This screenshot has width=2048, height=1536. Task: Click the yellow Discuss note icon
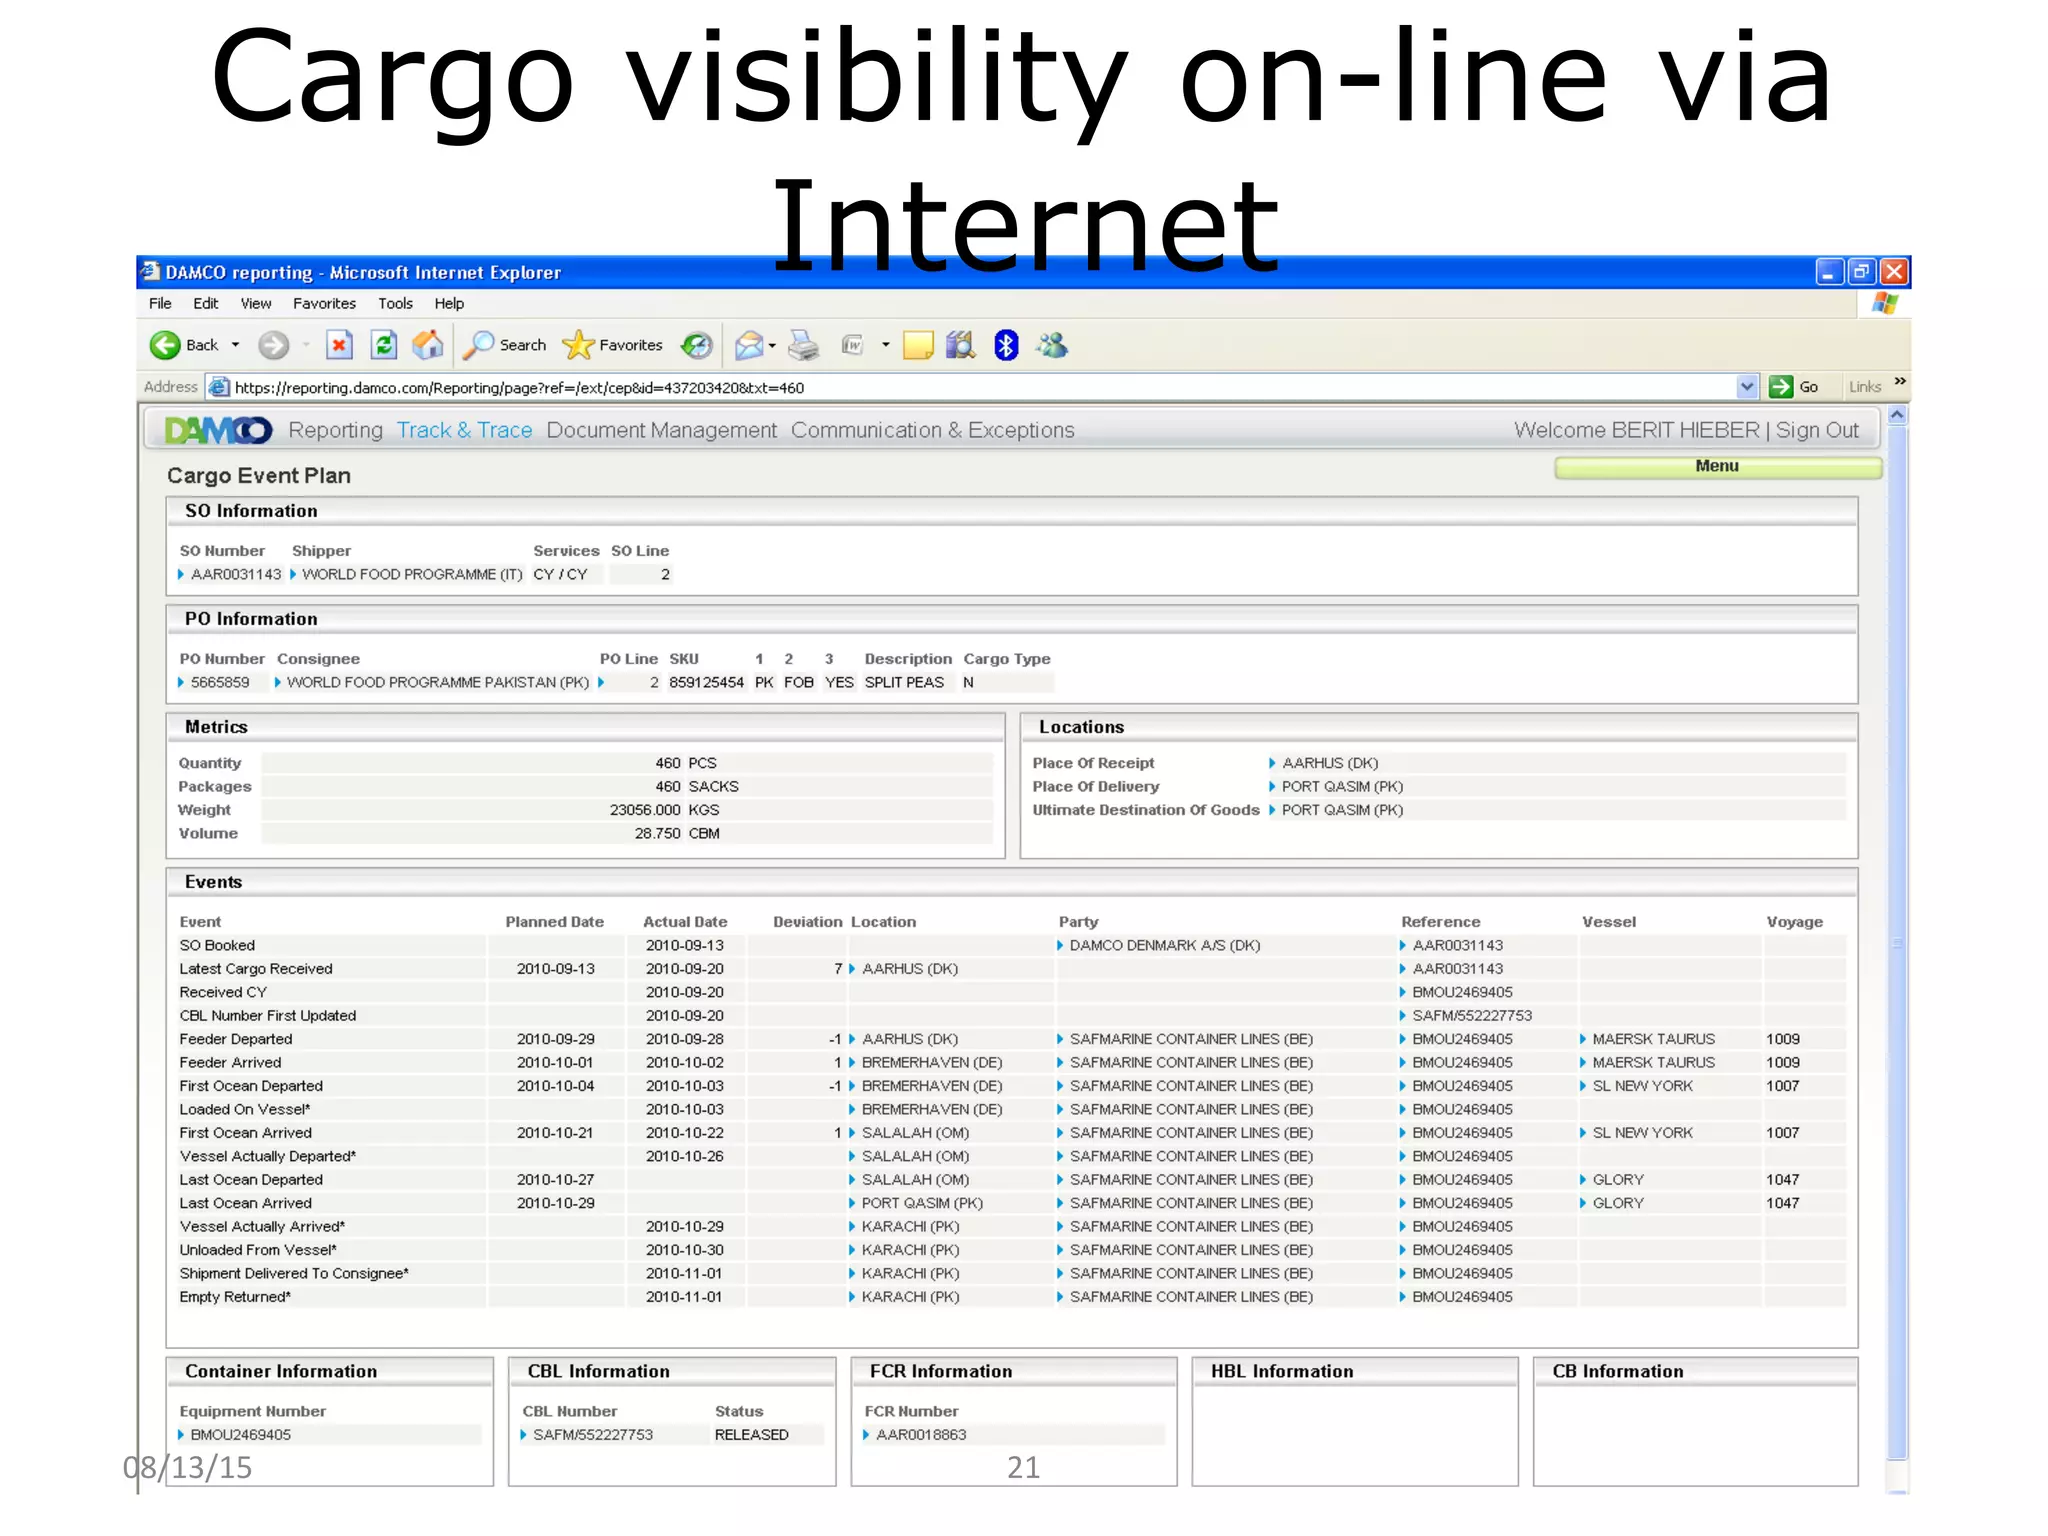pyautogui.click(x=918, y=345)
